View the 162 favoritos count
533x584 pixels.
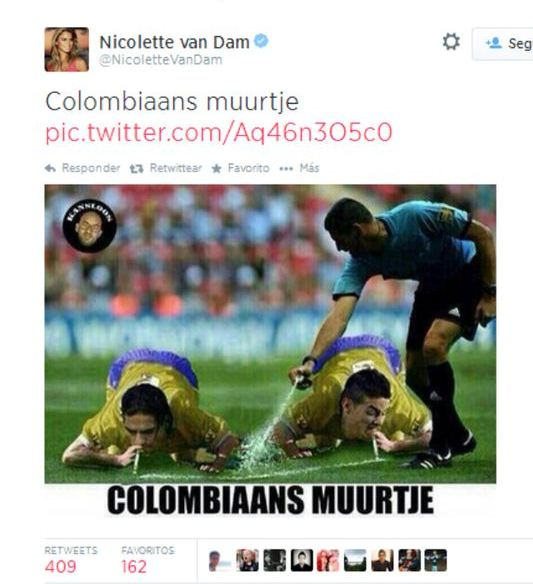(134, 566)
